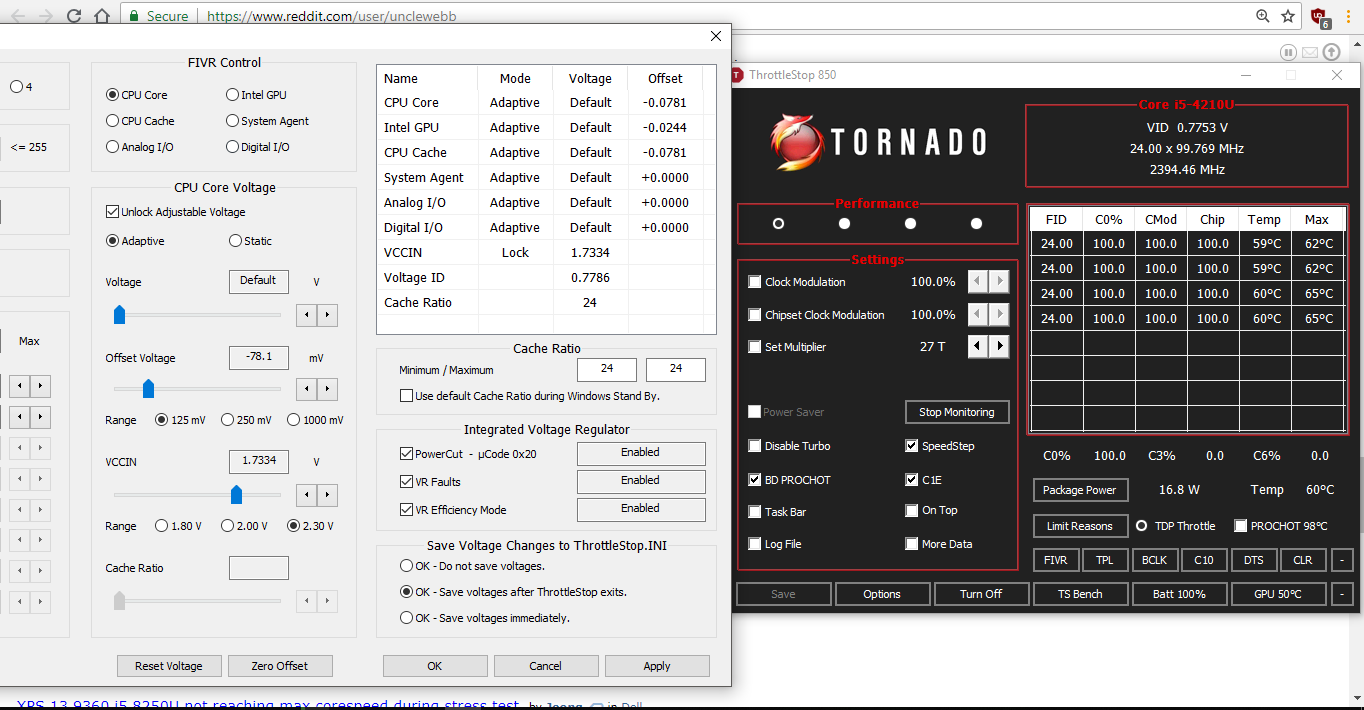Click the Voltage slider handle
1364x710 pixels.
click(119, 315)
